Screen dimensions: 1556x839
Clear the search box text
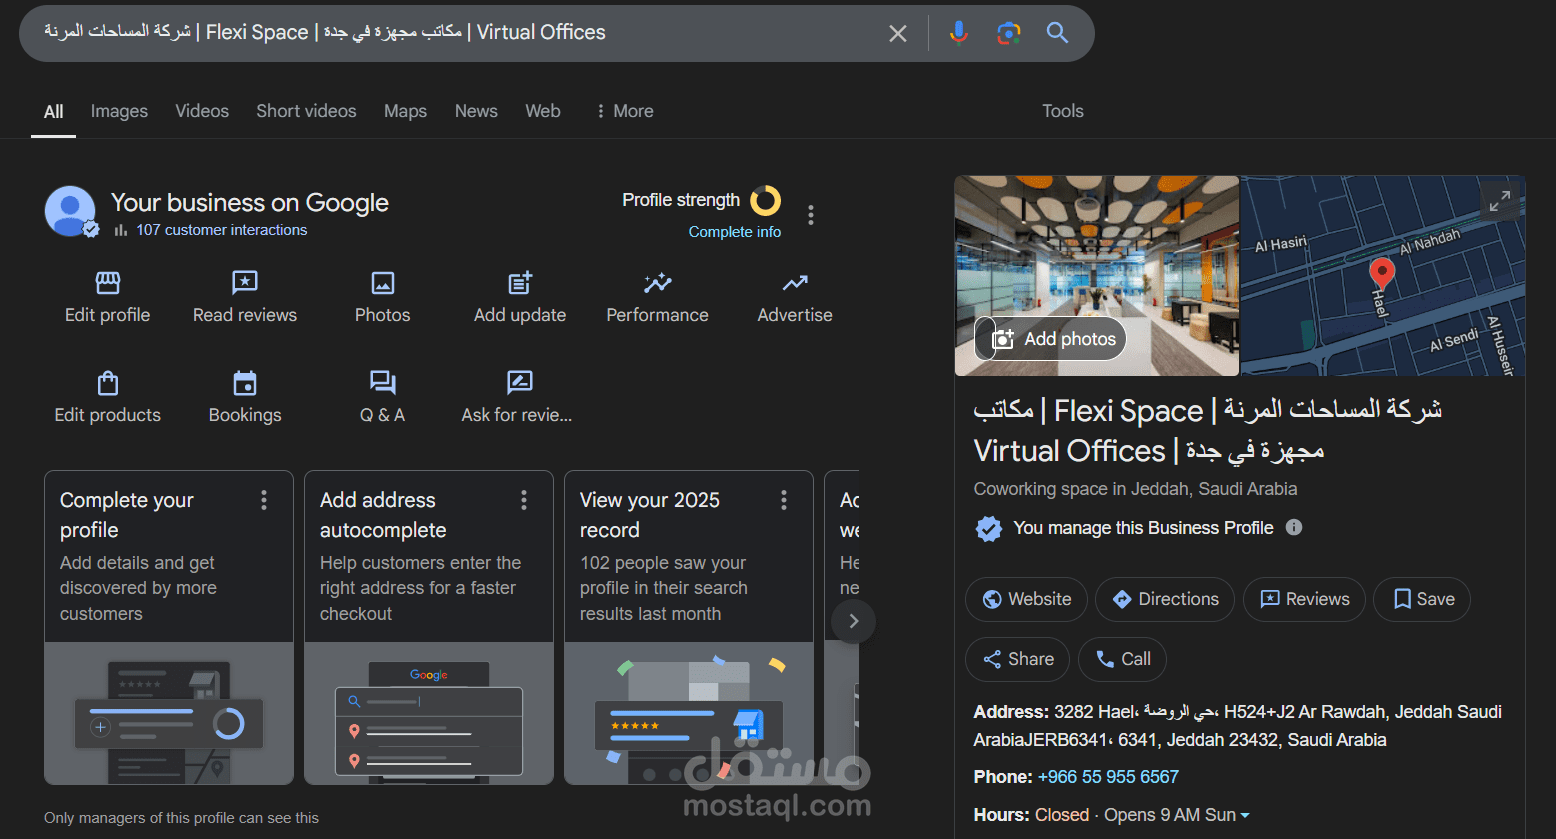click(x=898, y=33)
